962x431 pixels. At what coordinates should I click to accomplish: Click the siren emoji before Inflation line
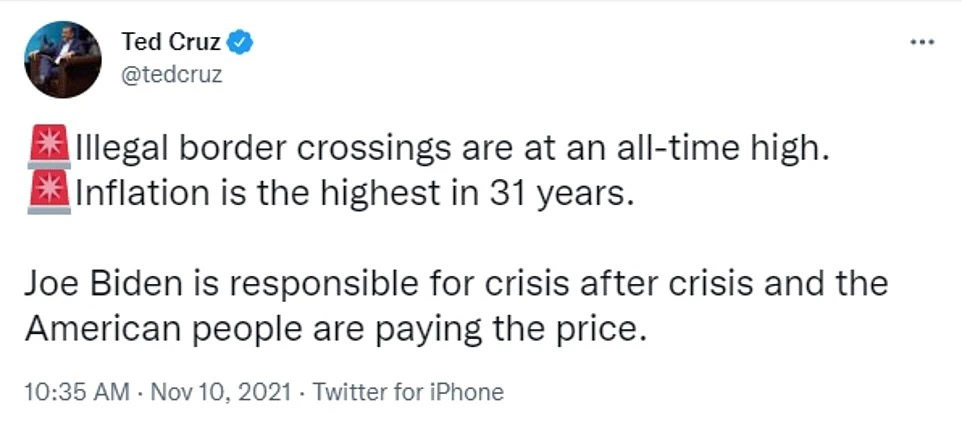click(49, 195)
